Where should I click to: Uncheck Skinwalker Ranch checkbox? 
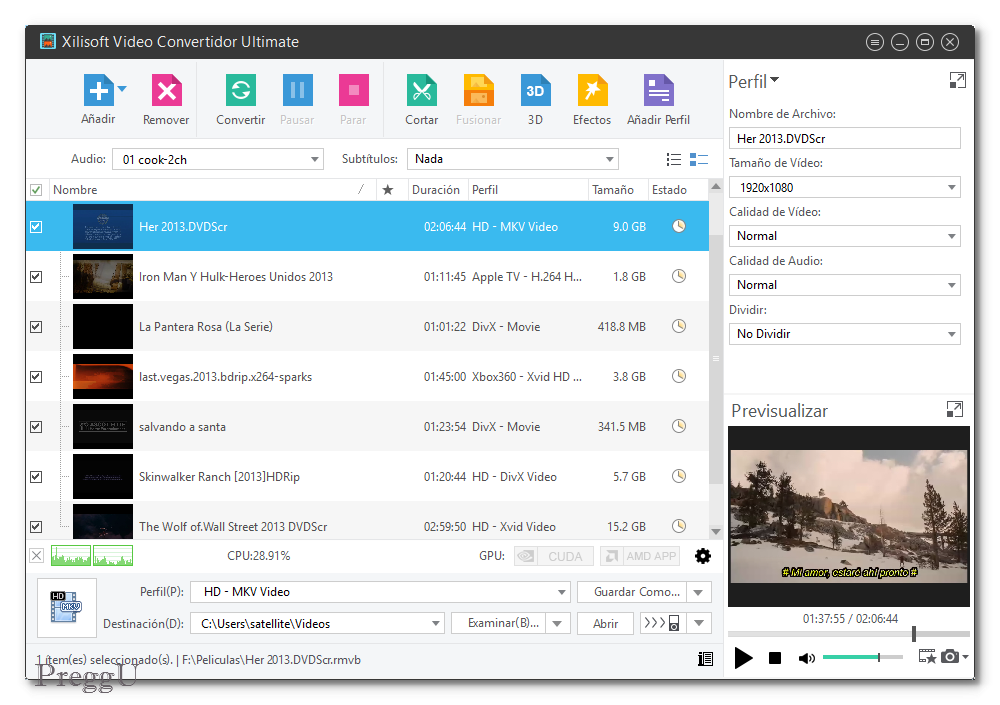(x=36, y=477)
